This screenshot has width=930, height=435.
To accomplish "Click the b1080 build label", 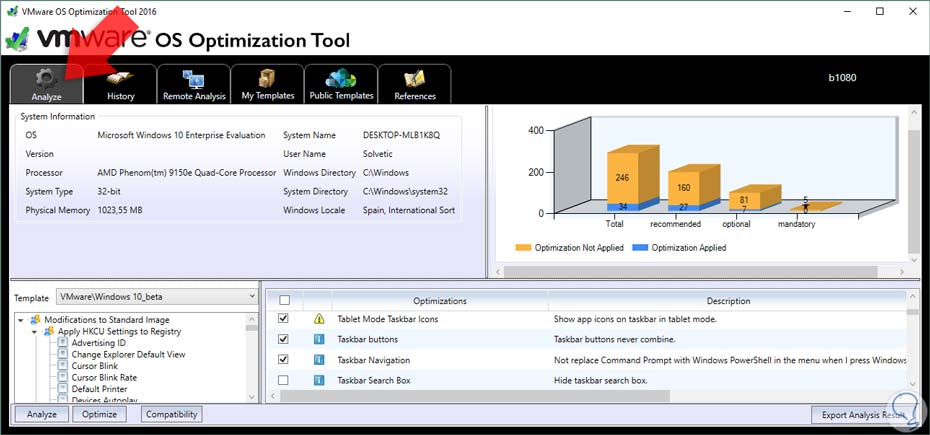I will 842,77.
